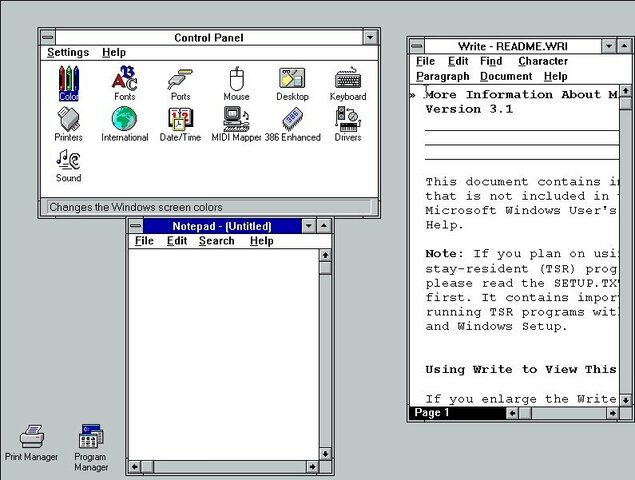Select the Sound icon
The height and width of the screenshot is (480, 635).
68,166
